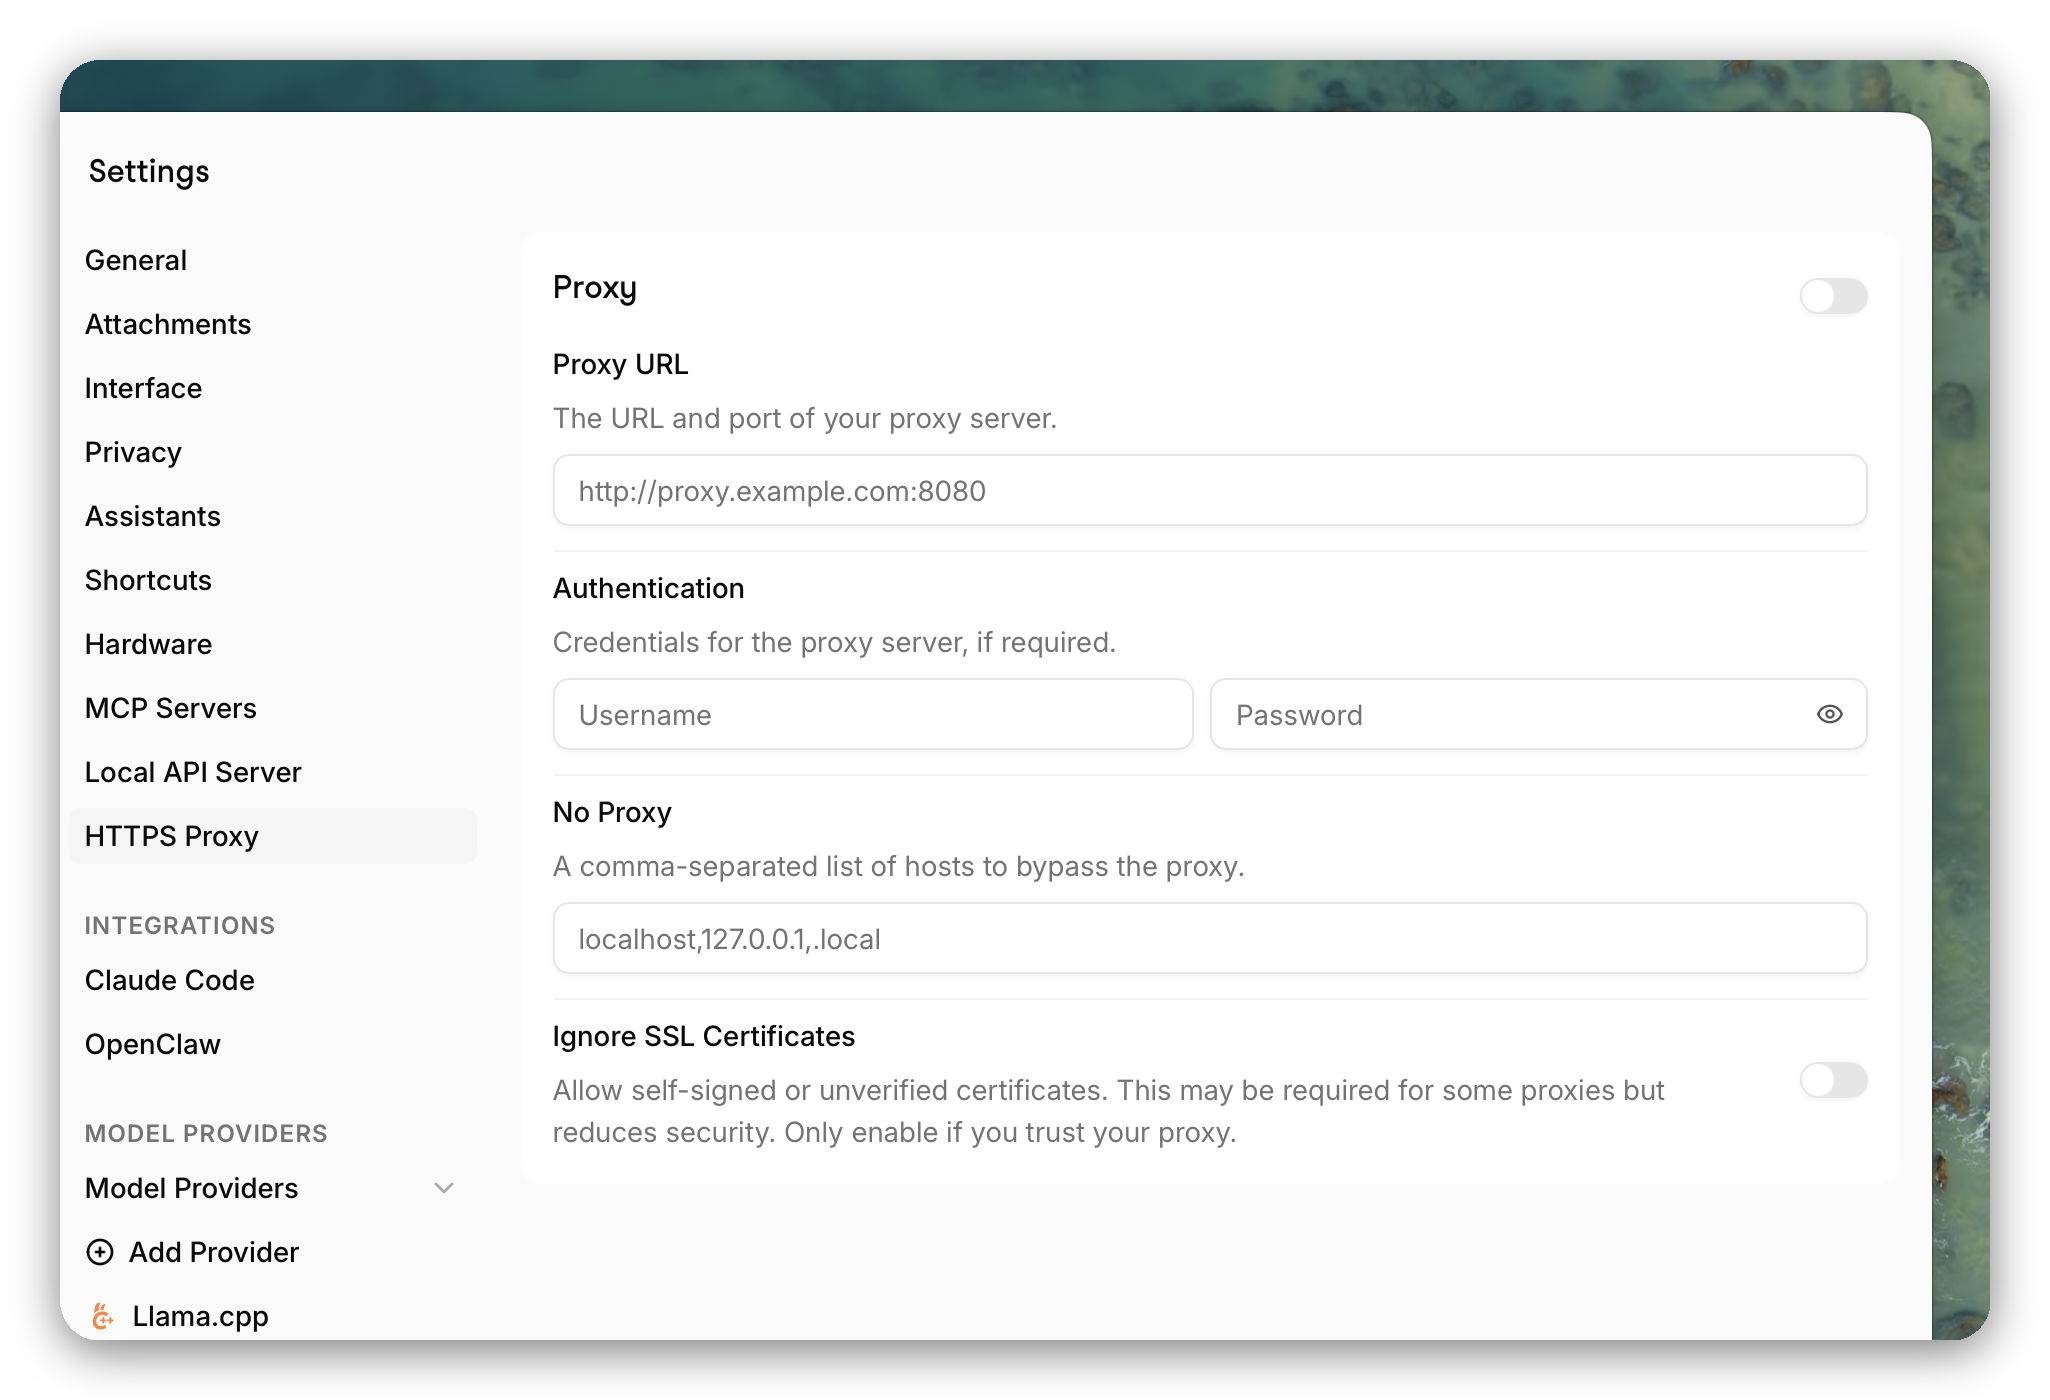Open Local API Server settings

193,772
